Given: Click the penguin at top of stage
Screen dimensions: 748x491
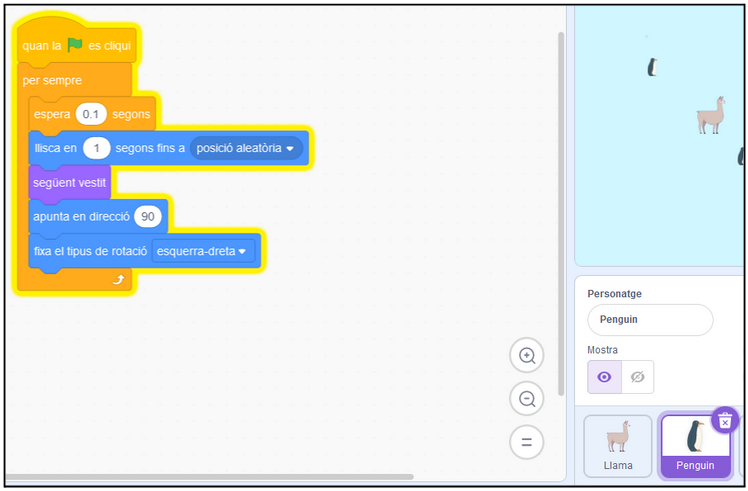Looking at the screenshot, I should coord(652,67).
